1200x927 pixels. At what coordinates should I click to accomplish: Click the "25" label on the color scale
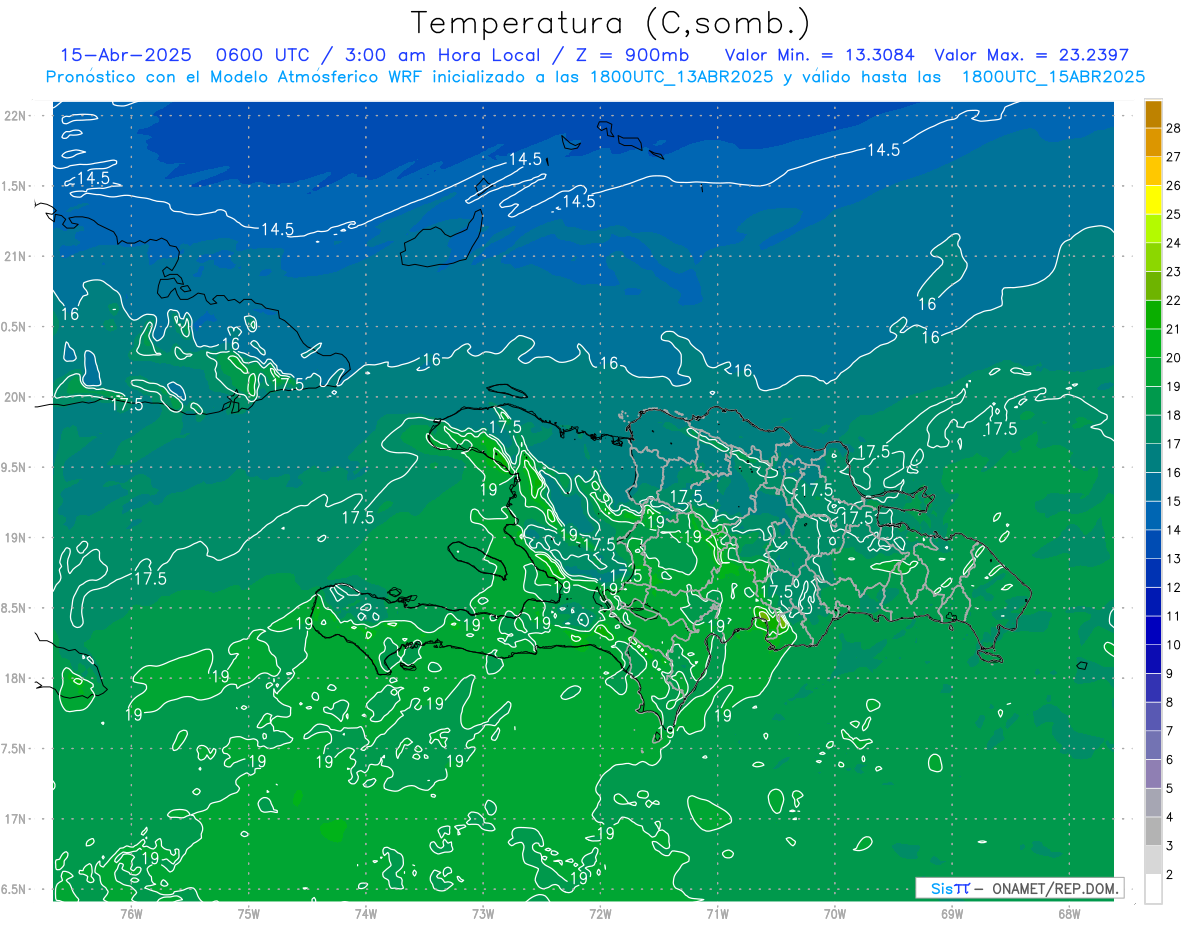point(1174,214)
